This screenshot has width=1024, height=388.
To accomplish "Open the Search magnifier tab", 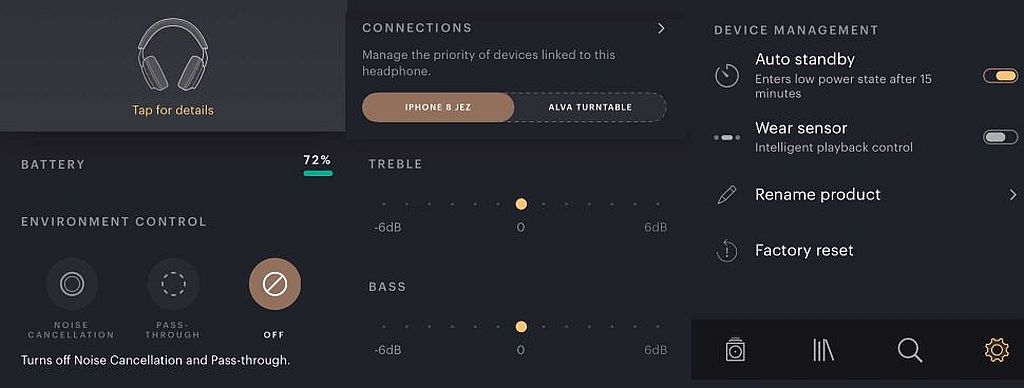I will [x=909, y=350].
